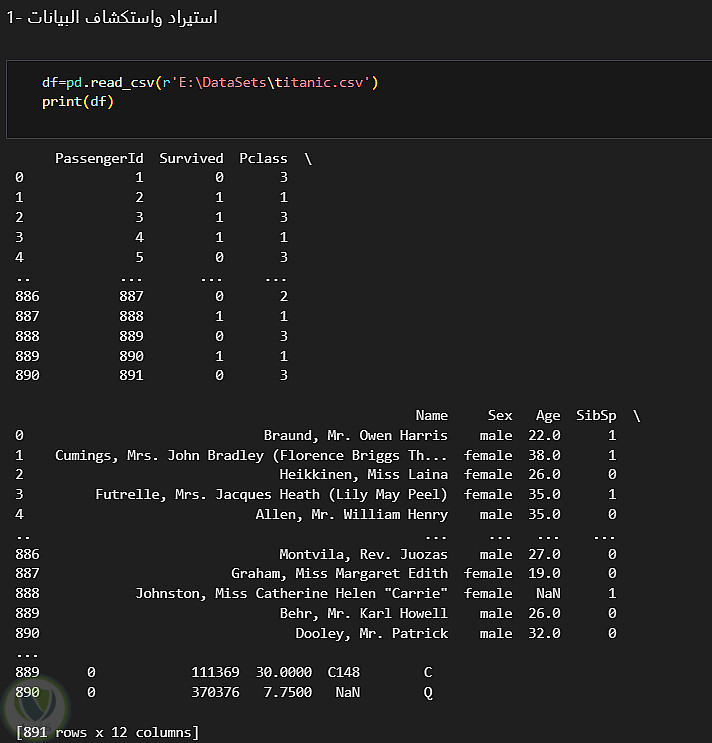Viewport: 712px width, 743px height.
Task: Click the name Braund, Mr. Owen Harris
Action: 355,435
